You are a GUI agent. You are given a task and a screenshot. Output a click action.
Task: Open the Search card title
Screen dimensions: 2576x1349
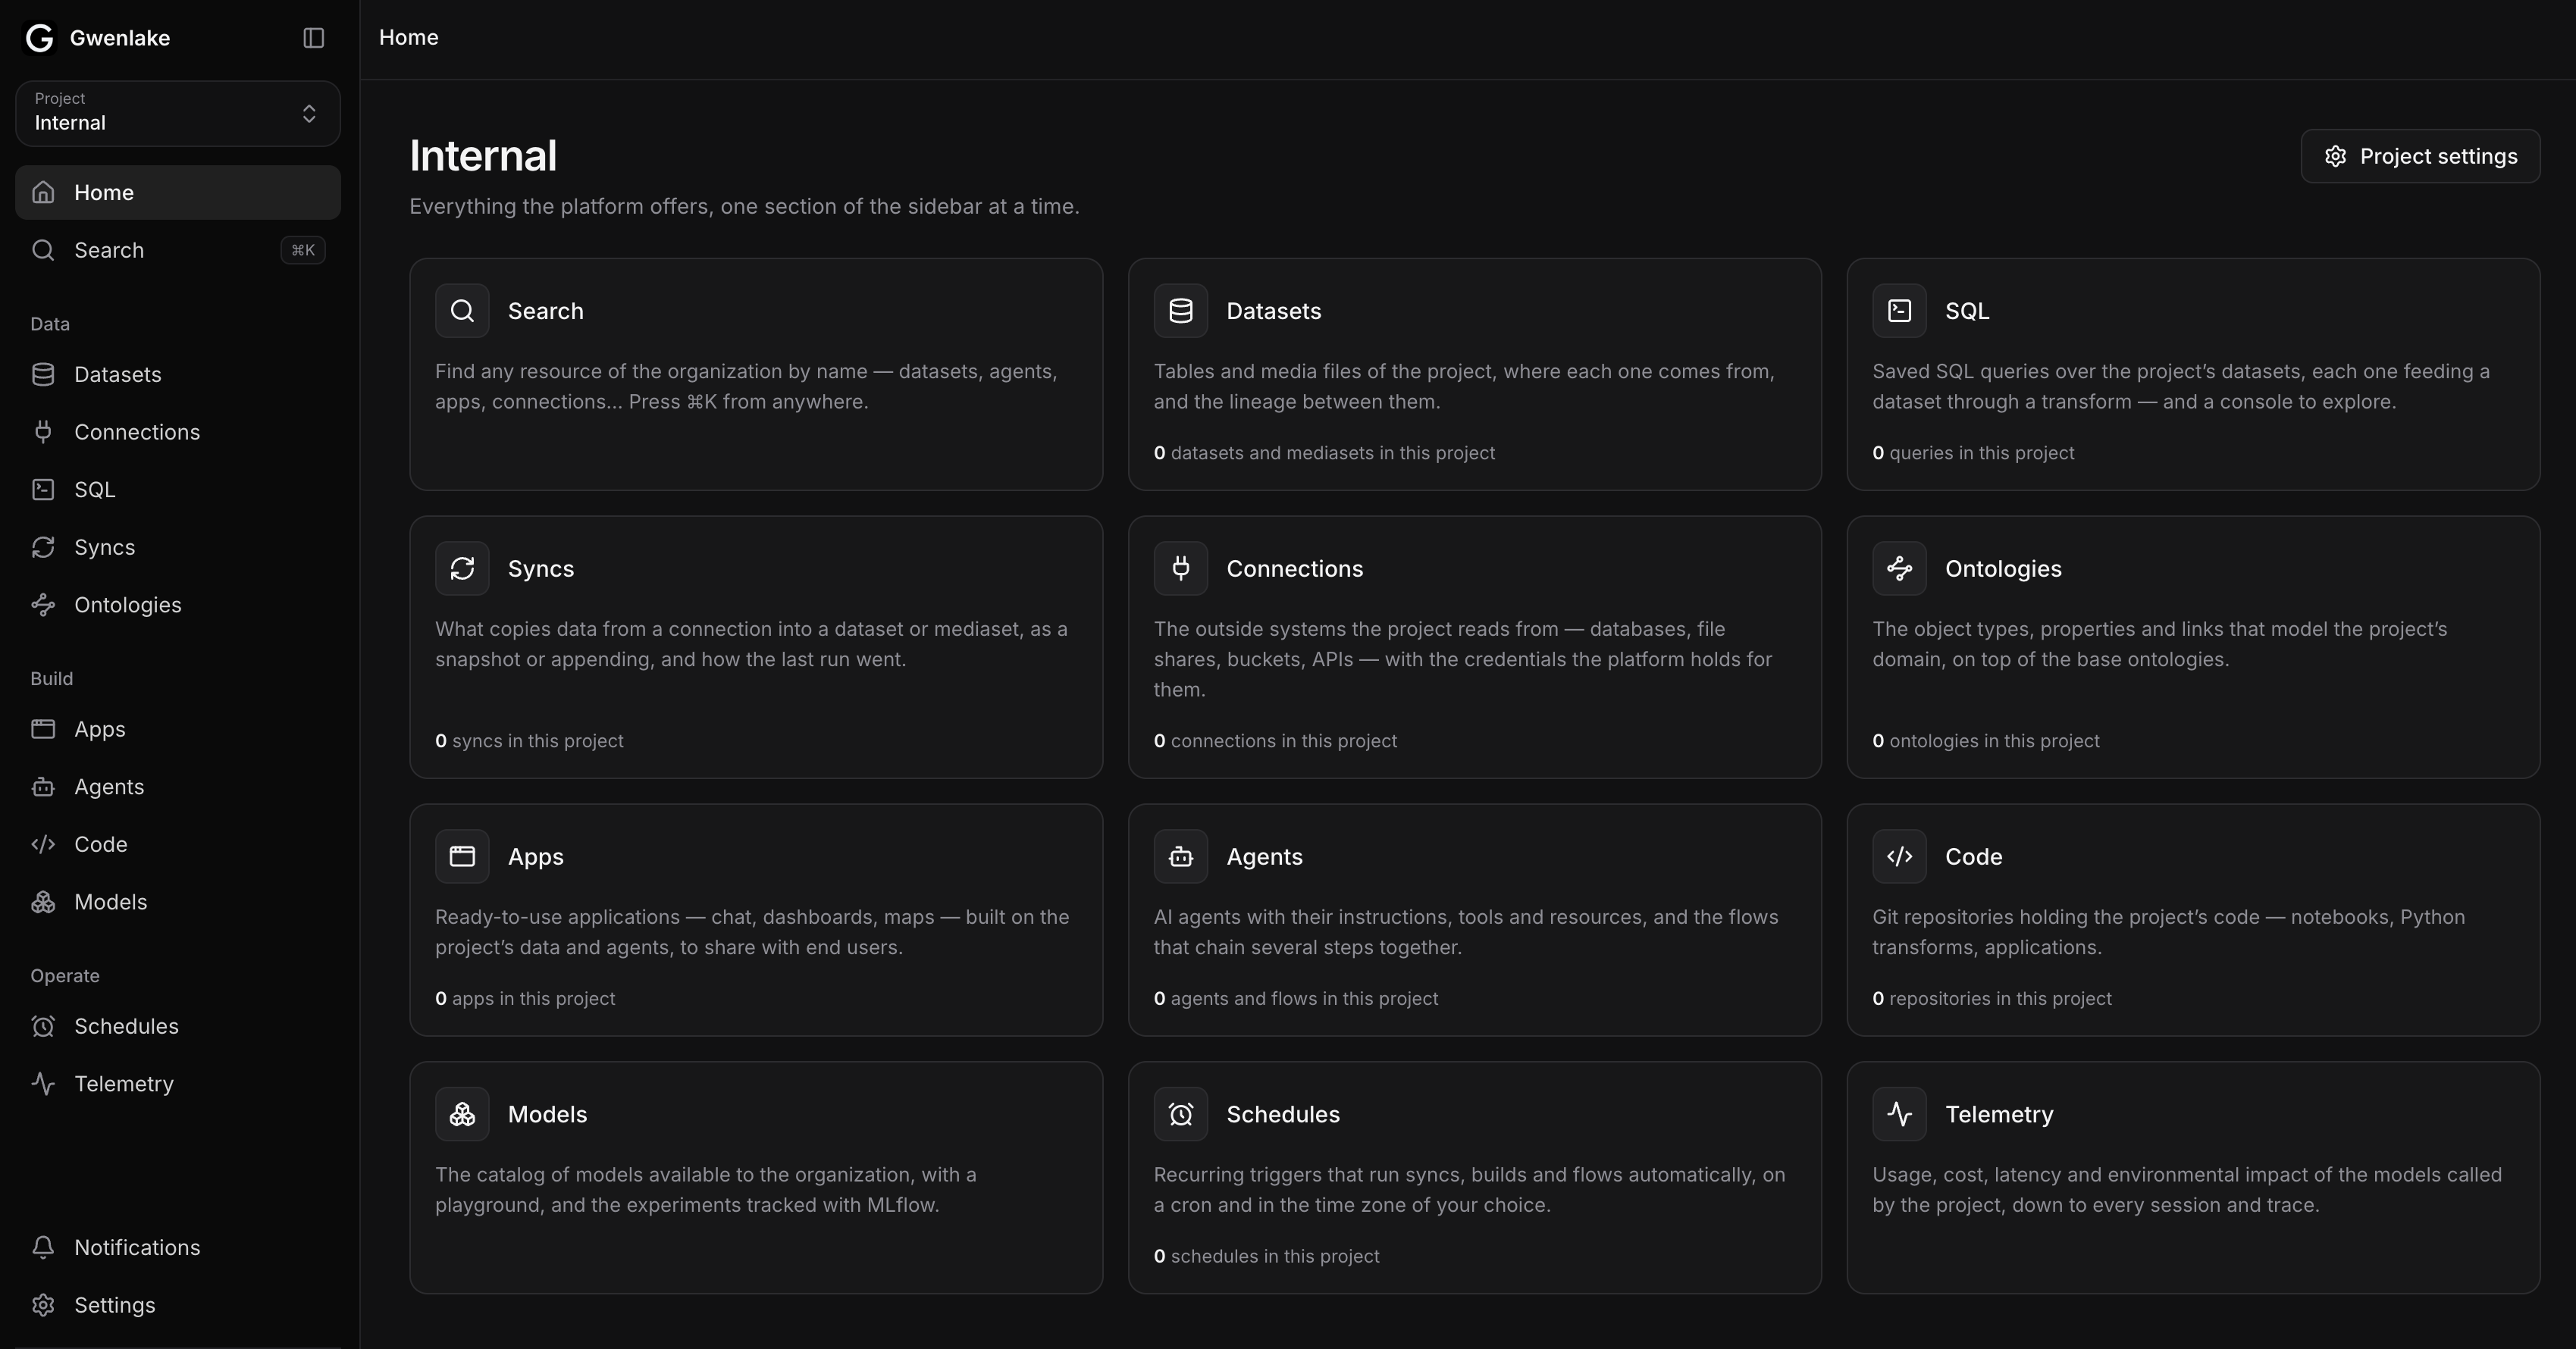(x=546, y=311)
